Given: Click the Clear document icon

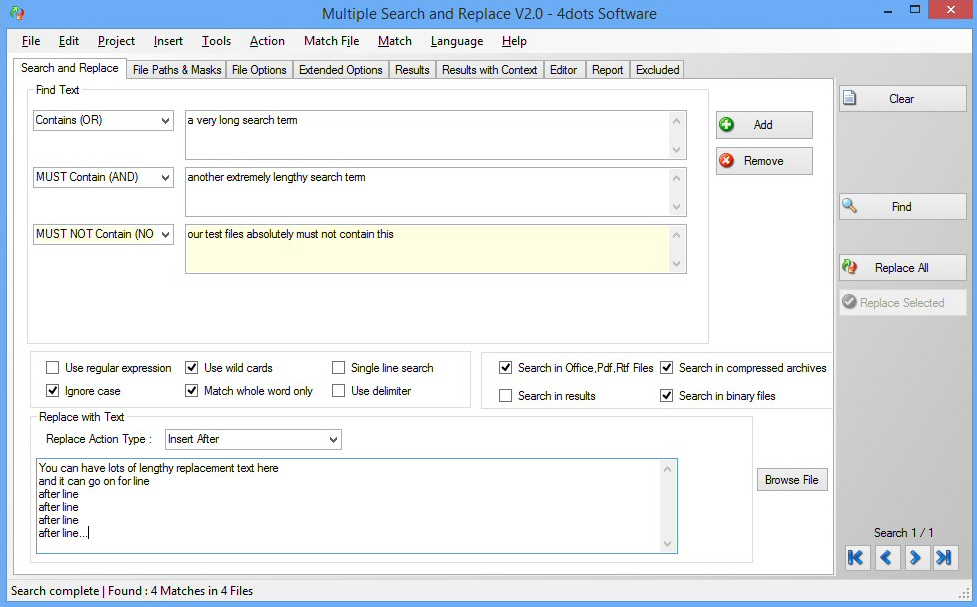Looking at the screenshot, I should pyautogui.click(x=851, y=98).
